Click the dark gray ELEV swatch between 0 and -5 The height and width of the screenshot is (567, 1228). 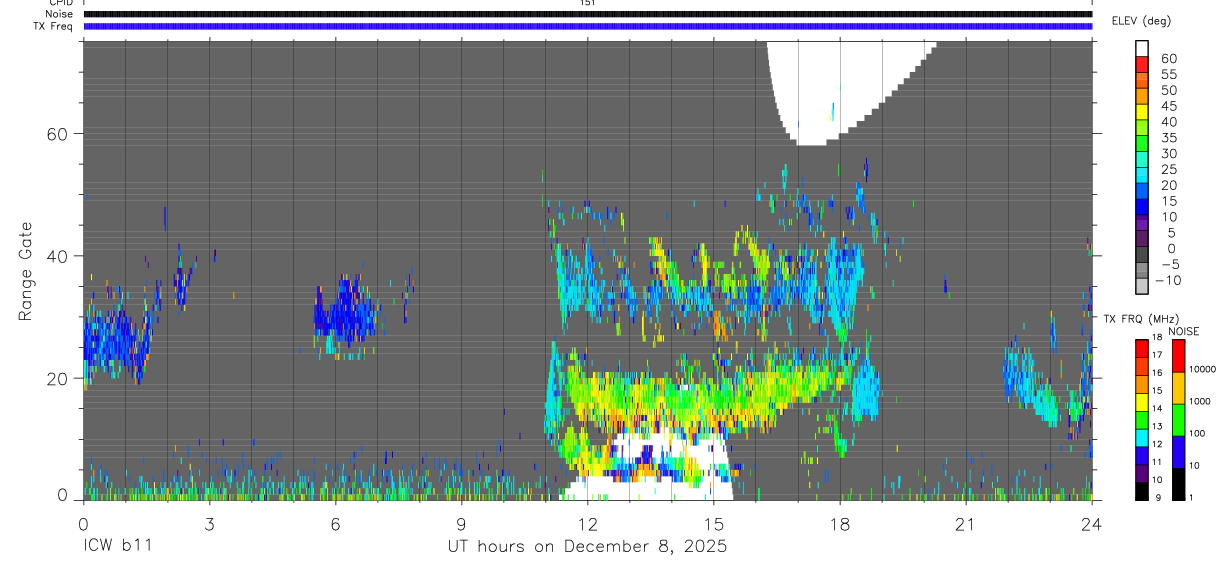coord(1142,254)
